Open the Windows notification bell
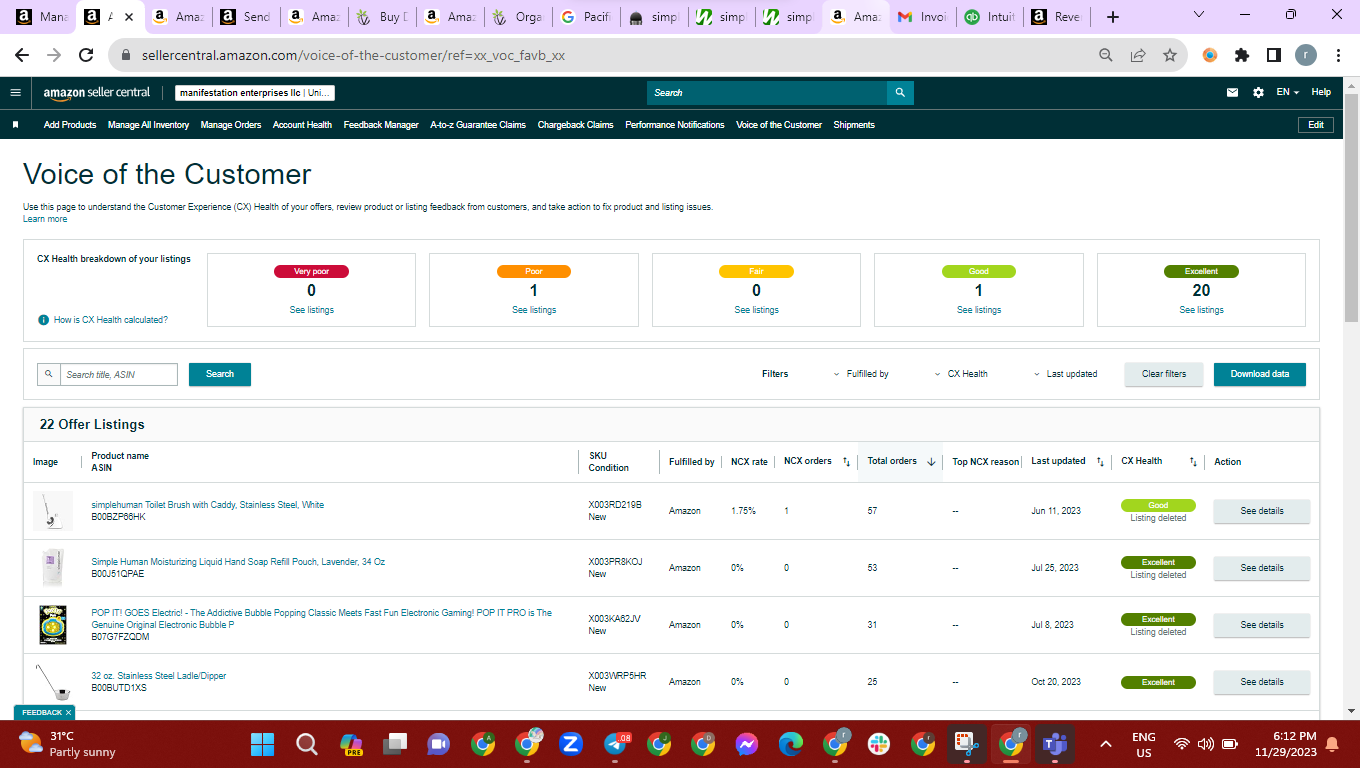 1331,744
